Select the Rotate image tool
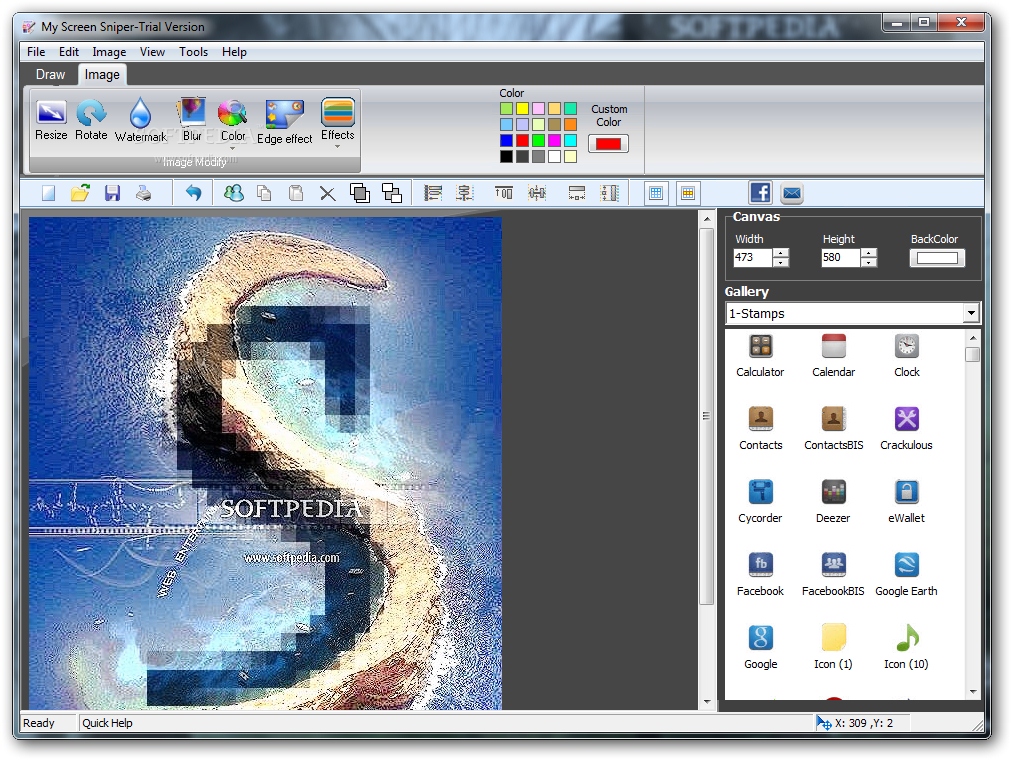This screenshot has width=1012, height=760. pyautogui.click(x=91, y=119)
